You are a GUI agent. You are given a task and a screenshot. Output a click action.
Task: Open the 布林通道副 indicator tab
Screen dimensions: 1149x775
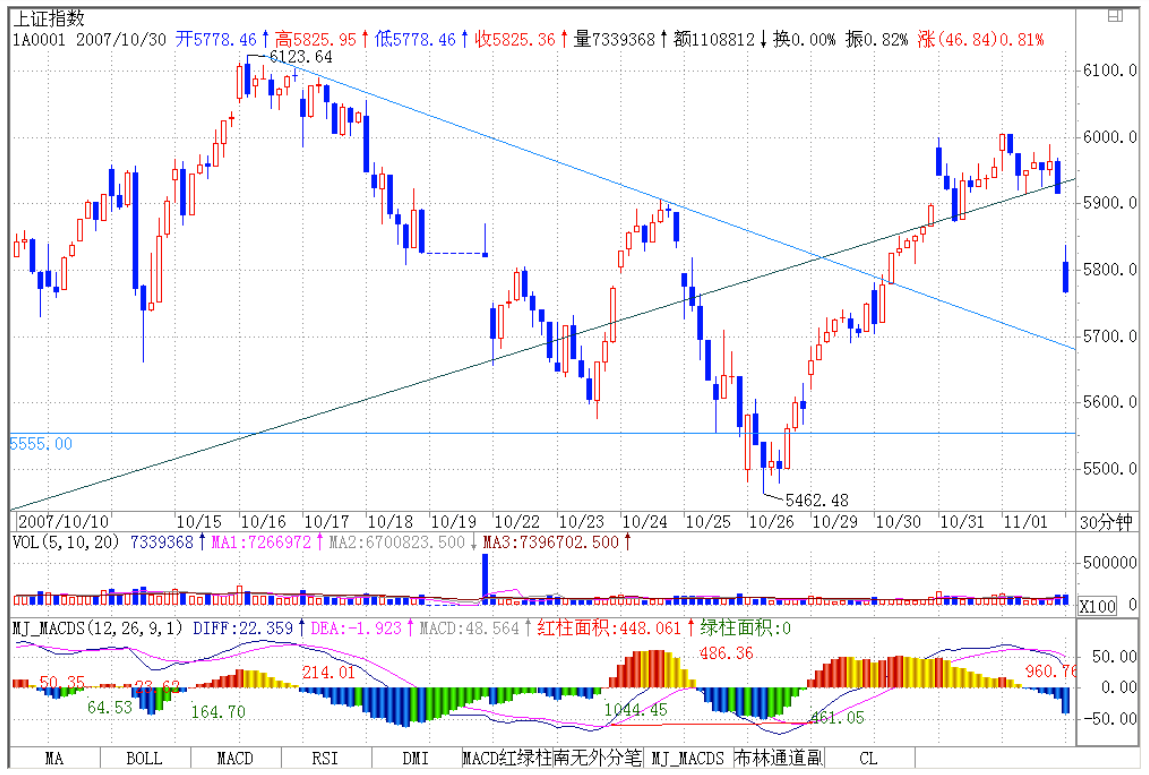click(x=779, y=758)
